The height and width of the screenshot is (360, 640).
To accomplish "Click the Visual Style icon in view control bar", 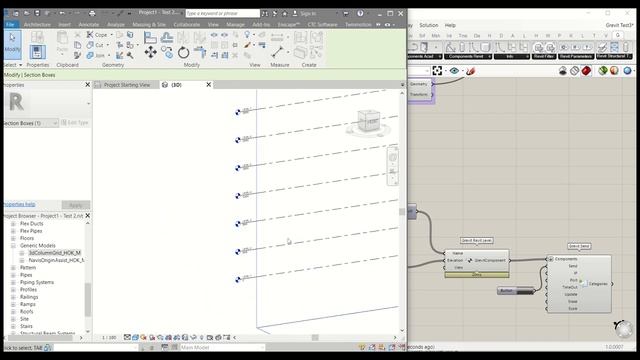I will pyautogui.click(x=135, y=338).
